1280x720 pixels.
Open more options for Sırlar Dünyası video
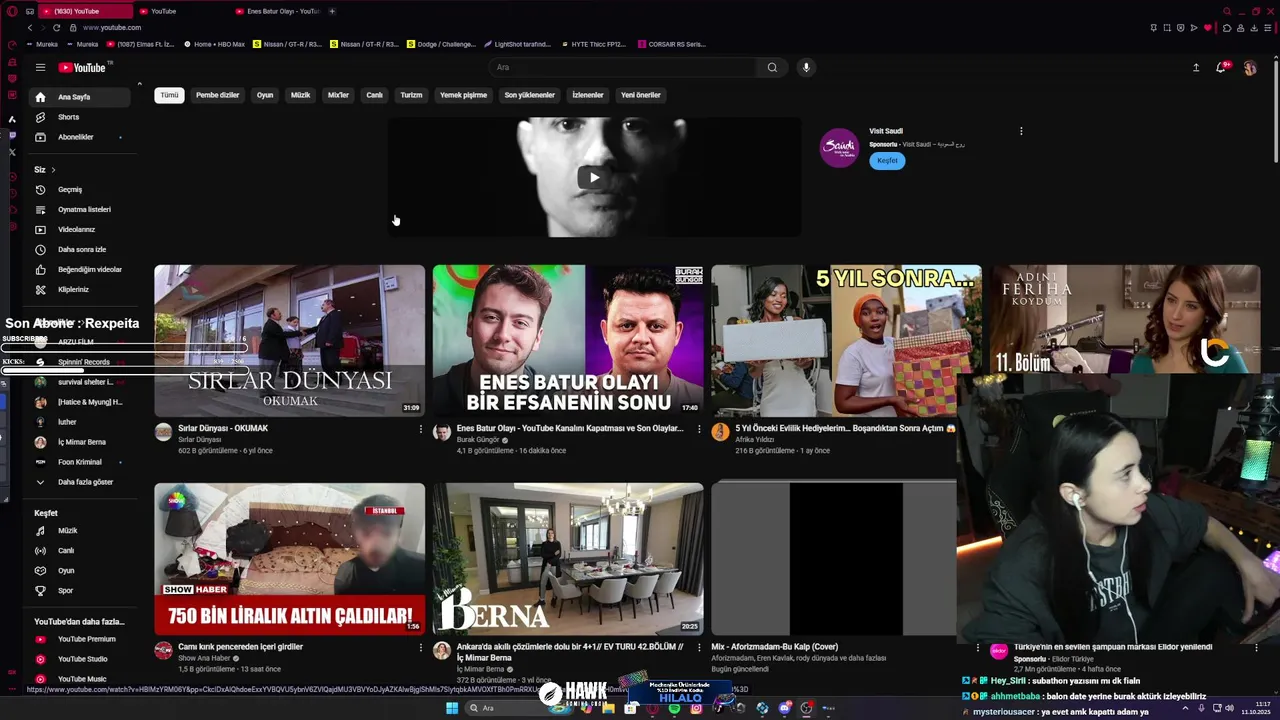tap(420, 429)
